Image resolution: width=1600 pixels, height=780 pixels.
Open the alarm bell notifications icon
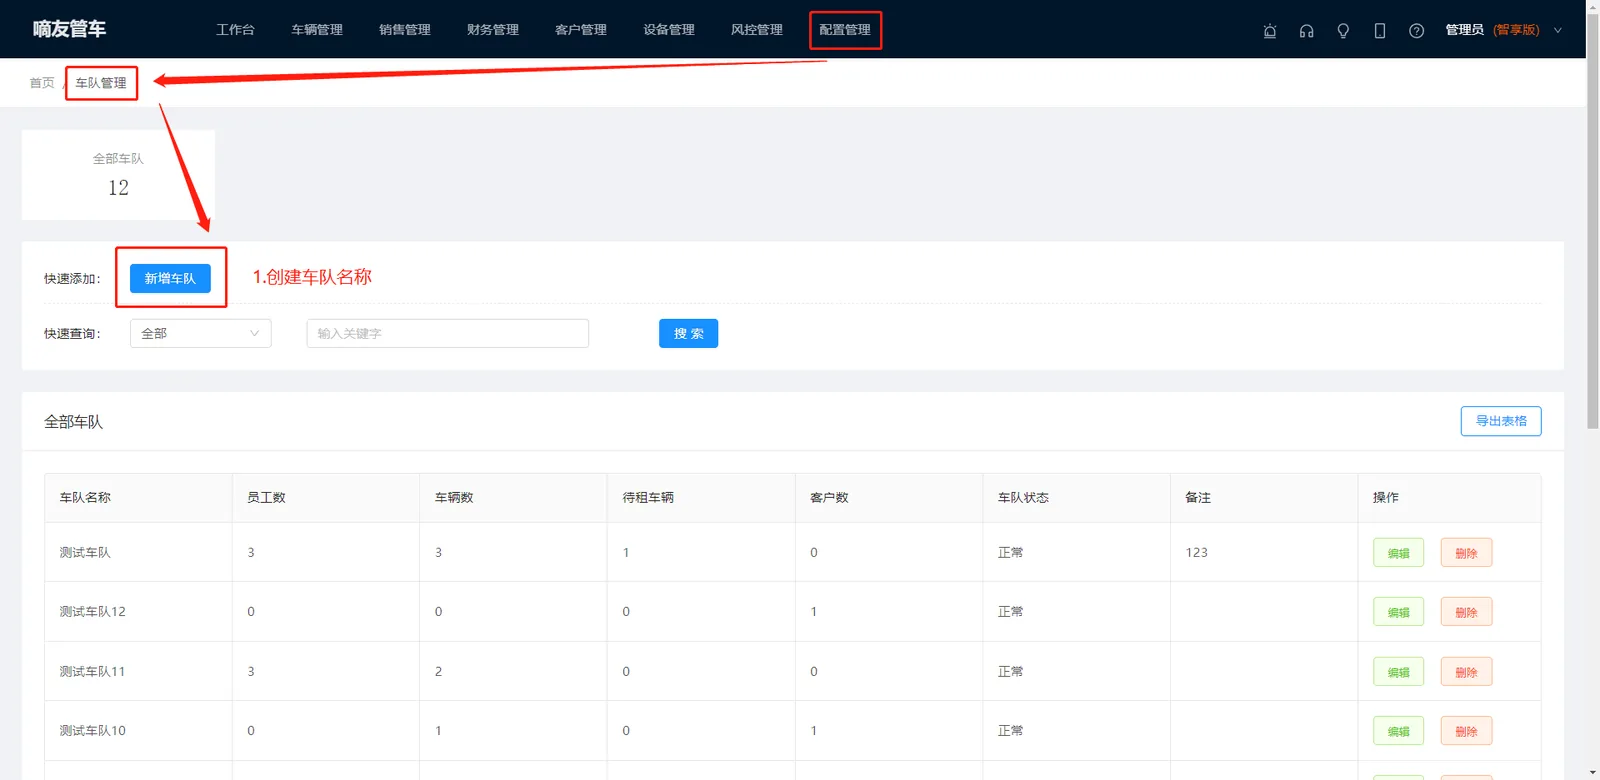(1270, 30)
